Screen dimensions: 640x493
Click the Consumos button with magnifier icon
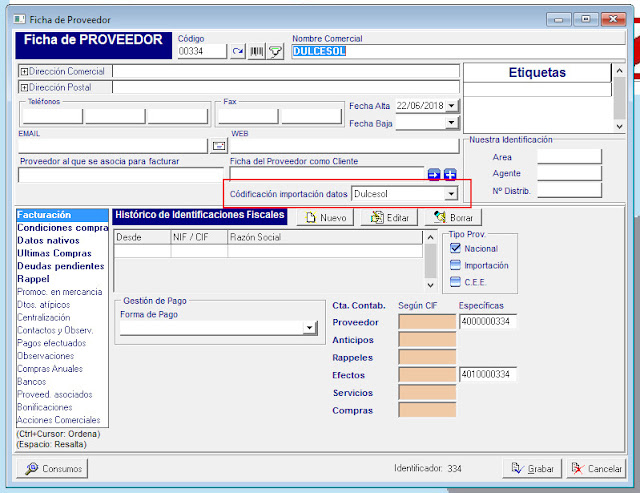[x=55, y=468]
